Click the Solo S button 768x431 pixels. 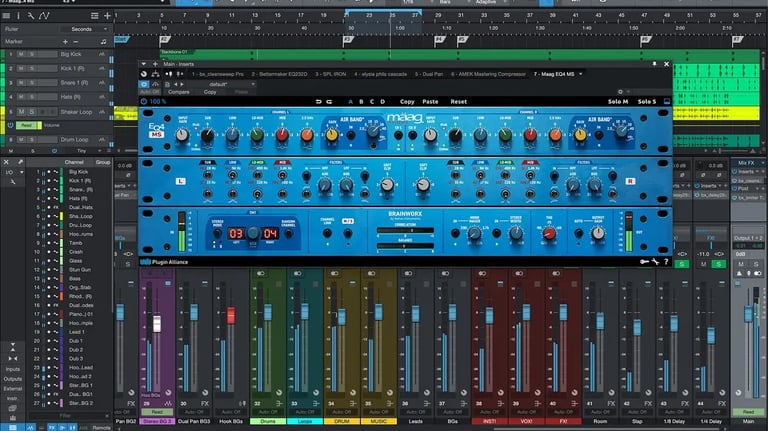[x=647, y=101]
